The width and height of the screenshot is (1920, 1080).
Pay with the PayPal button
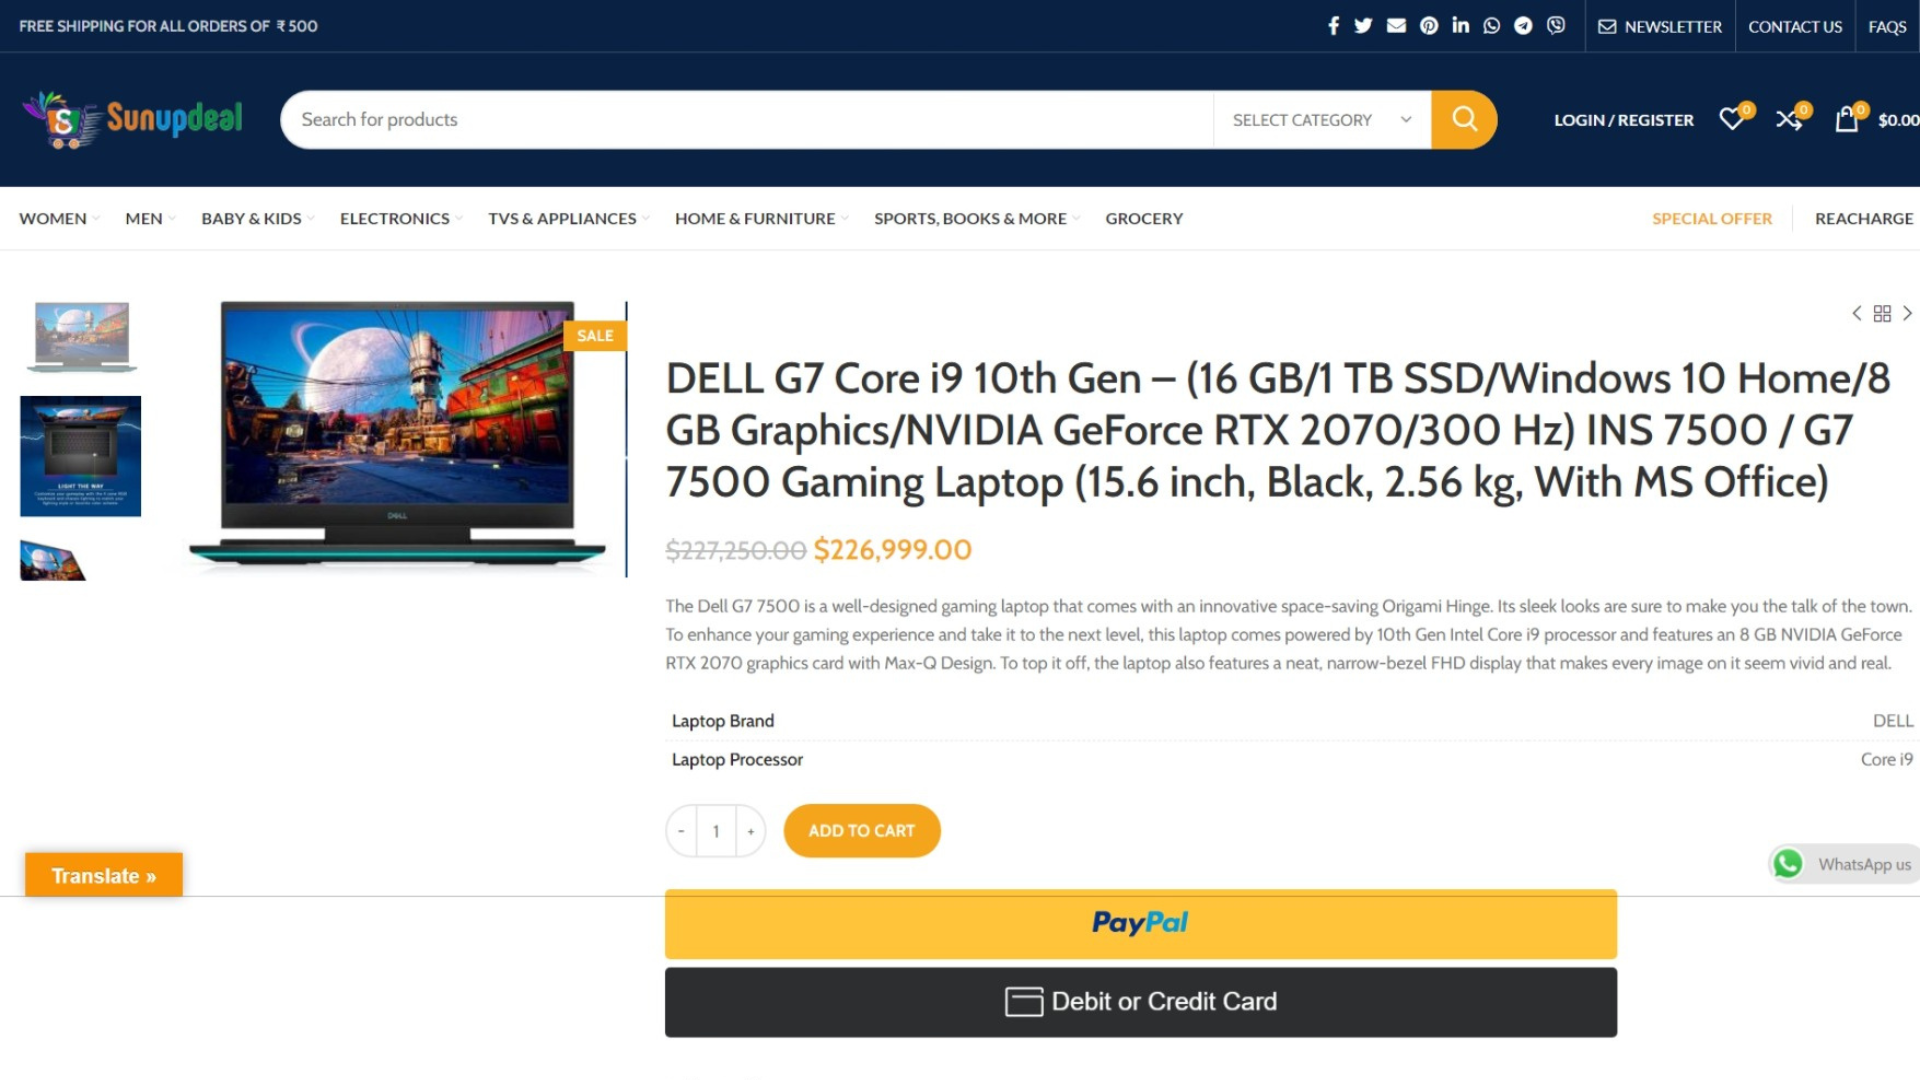pyautogui.click(x=1141, y=924)
